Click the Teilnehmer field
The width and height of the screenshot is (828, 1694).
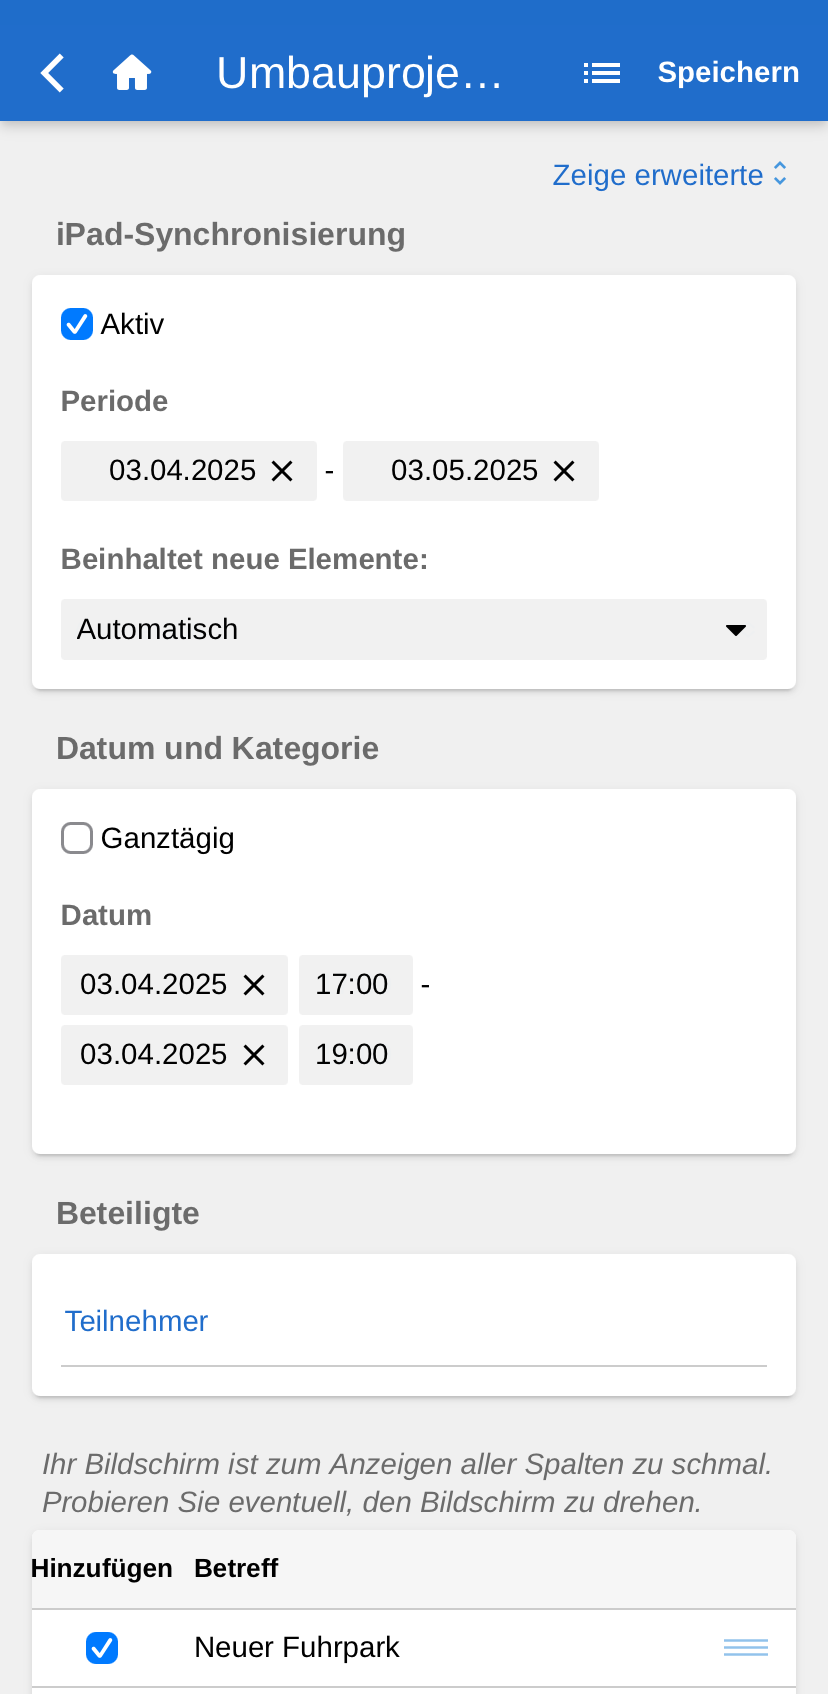pyautogui.click(x=413, y=1322)
